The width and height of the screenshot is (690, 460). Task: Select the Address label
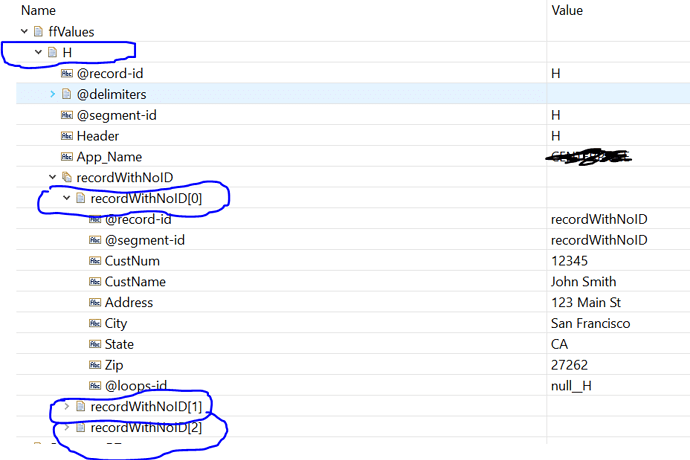(129, 302)
